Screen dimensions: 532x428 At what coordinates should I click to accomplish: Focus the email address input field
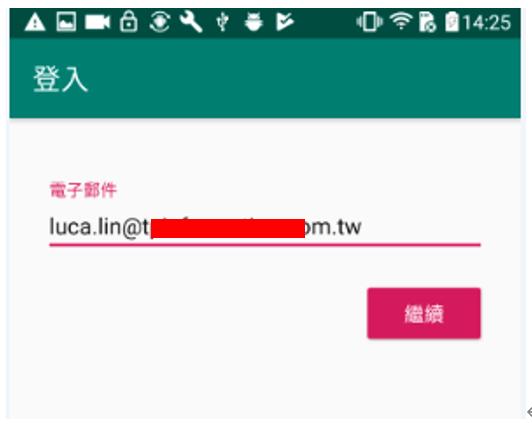pos(265,227)
